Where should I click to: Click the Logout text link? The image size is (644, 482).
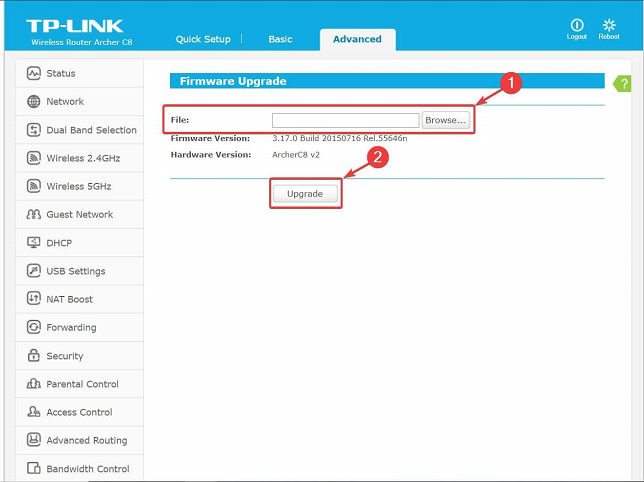[x=577, y=37]
